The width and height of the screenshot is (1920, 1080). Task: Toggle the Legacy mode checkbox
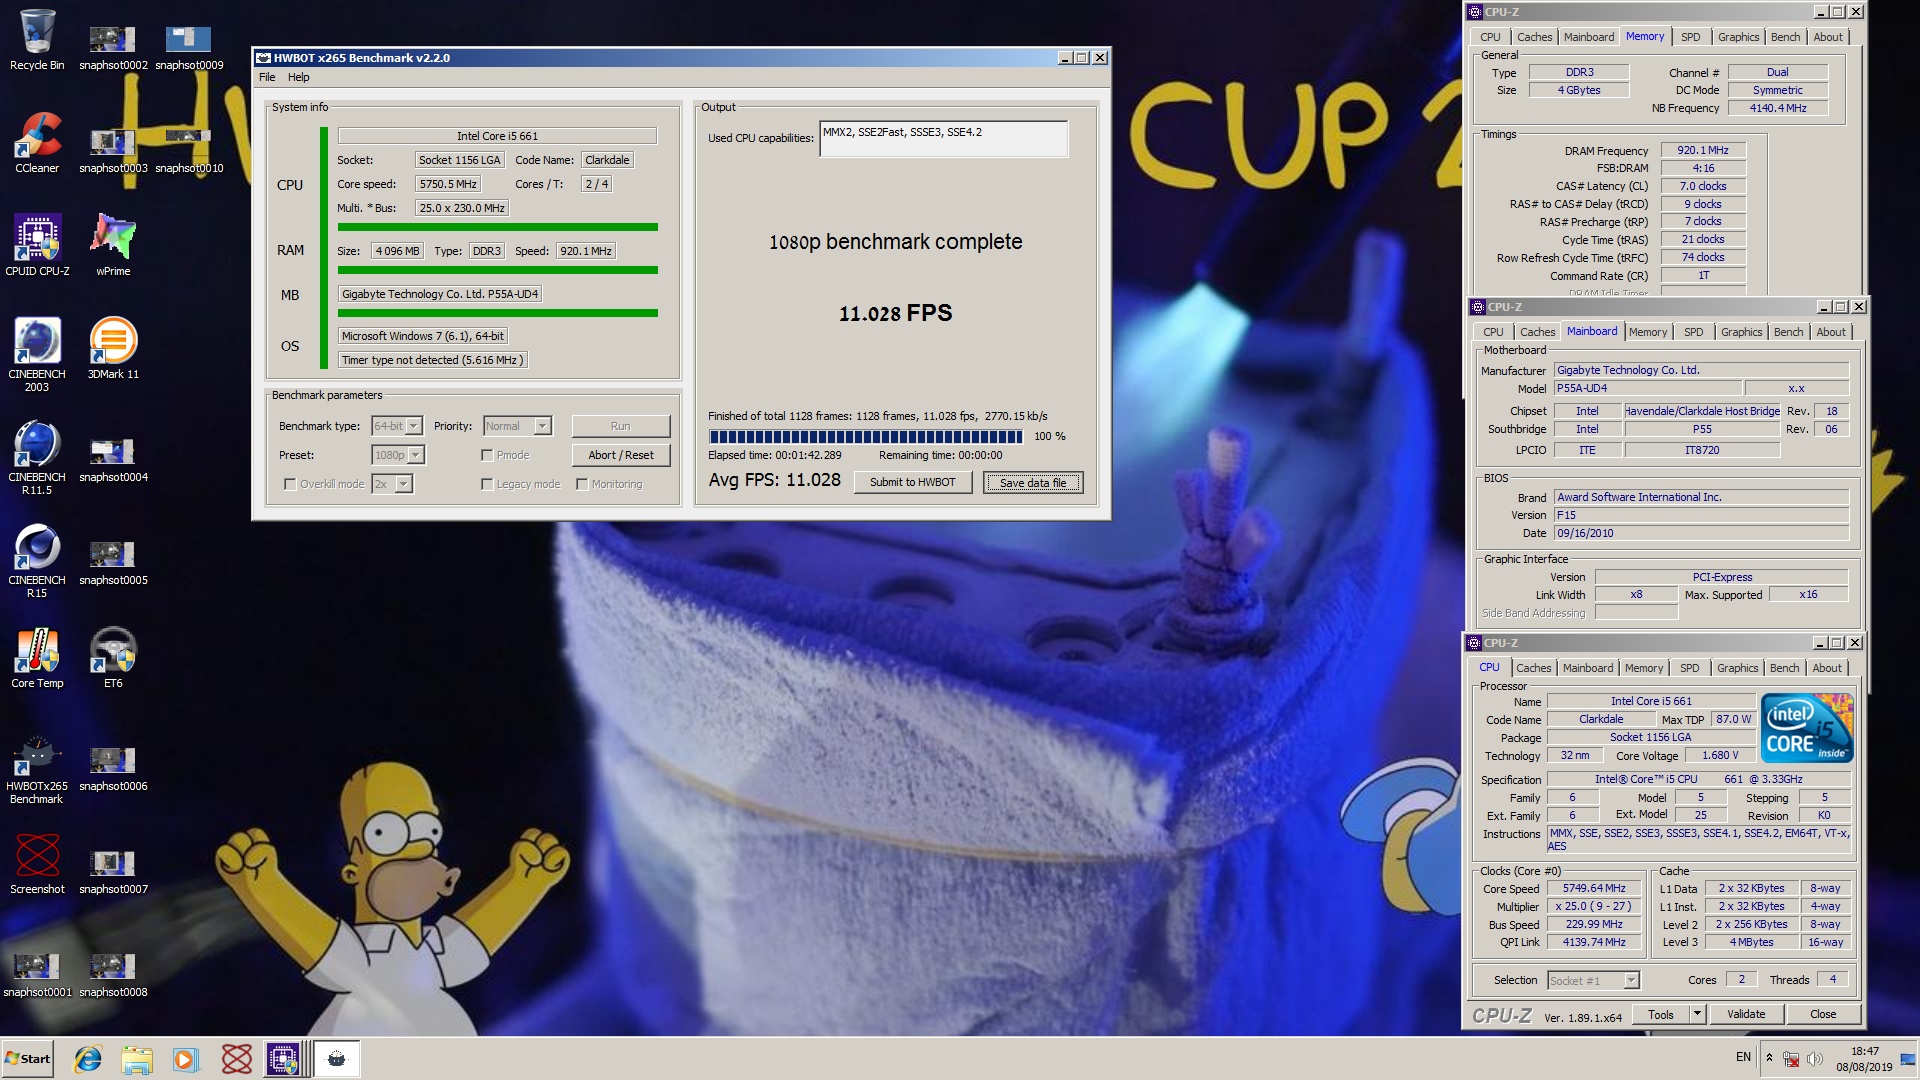[x=487, y=484]
